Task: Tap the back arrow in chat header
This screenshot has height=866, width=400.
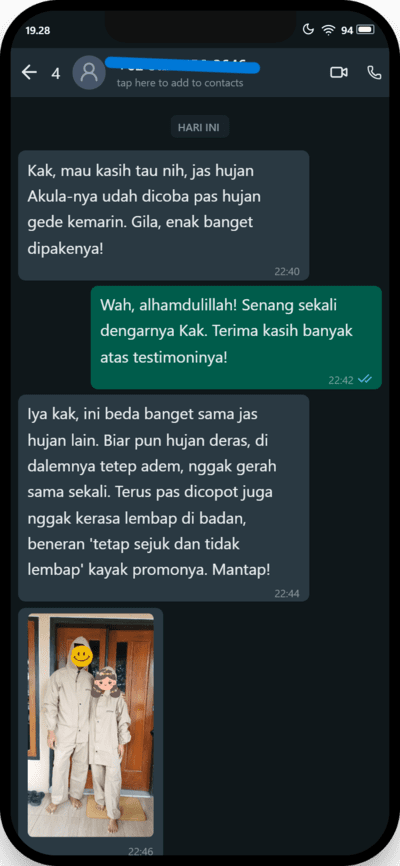Action: 29,72
